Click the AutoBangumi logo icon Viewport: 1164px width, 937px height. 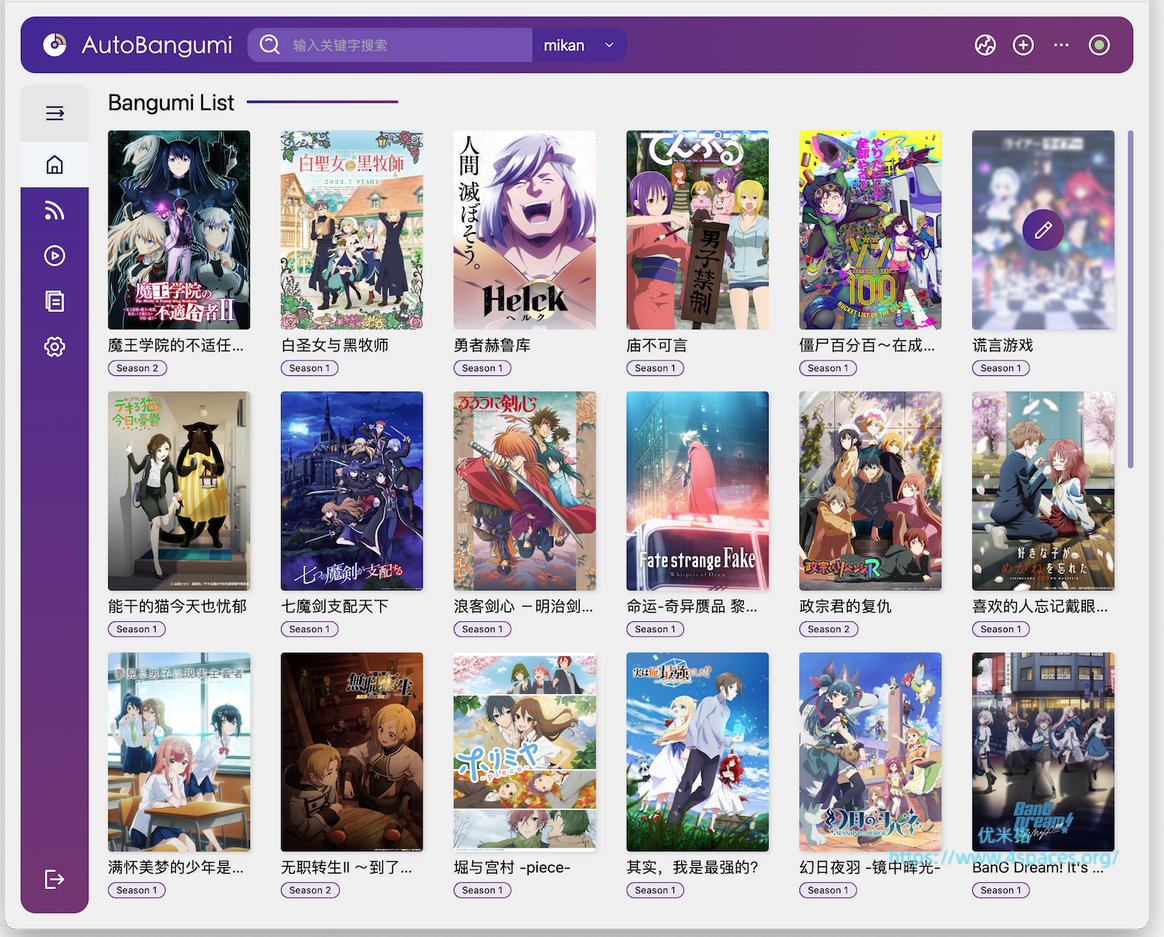(x=55, y=45)
